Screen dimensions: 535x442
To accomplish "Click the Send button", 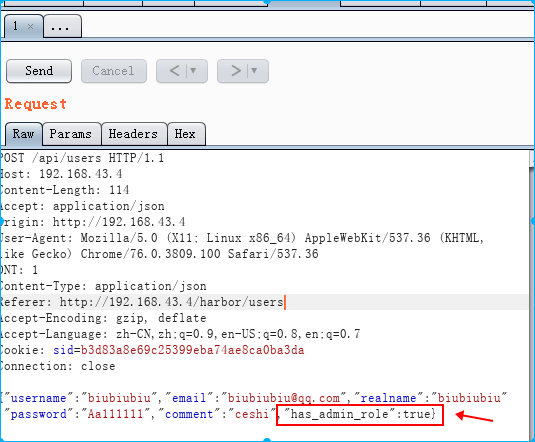I will pos(39,71).
